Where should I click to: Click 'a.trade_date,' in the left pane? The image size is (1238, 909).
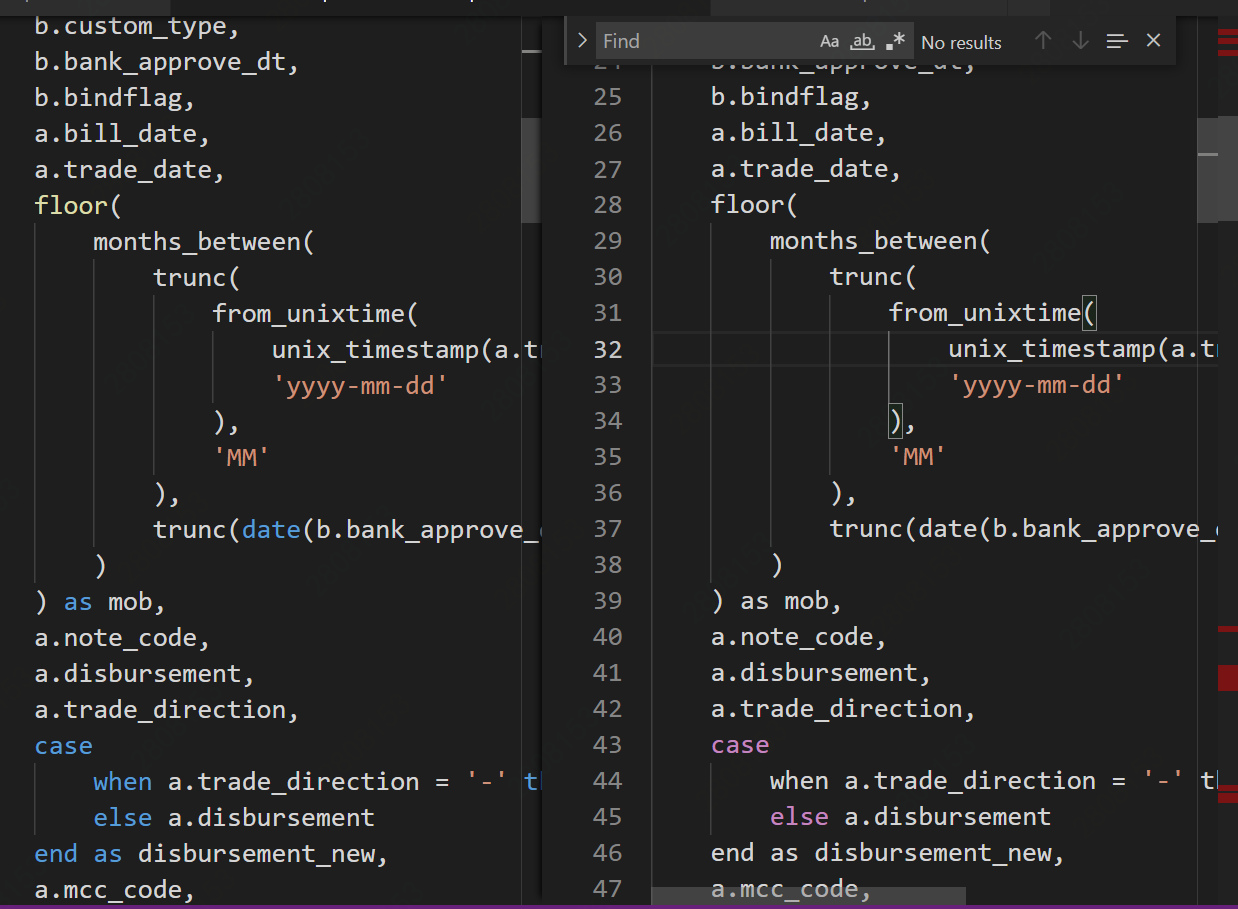[130, 170]
